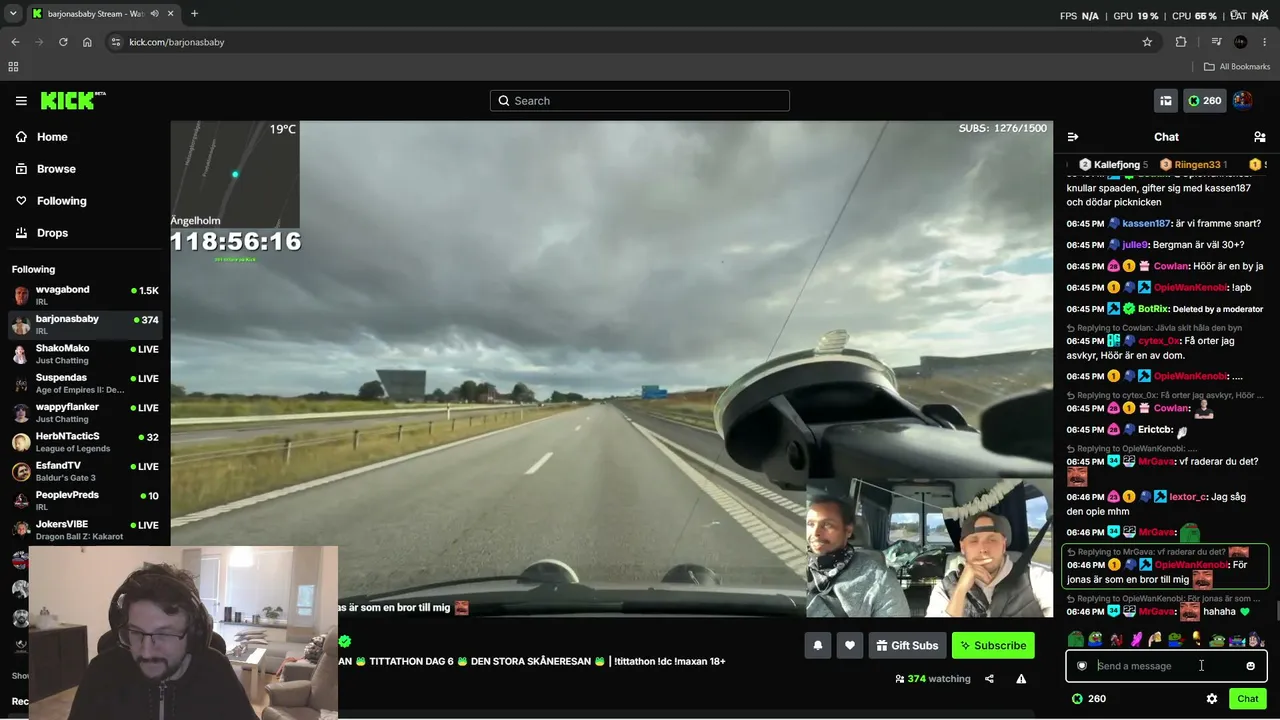Open the PeoplevPreds channel
This screenshot has height=720, width=1280.
(85, 500)
